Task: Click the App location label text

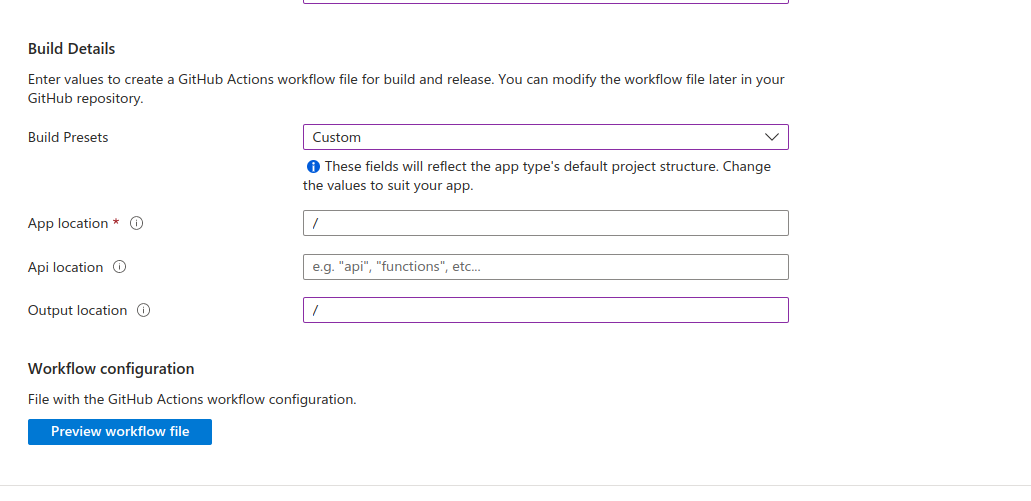Action: [x=67, y=223]
